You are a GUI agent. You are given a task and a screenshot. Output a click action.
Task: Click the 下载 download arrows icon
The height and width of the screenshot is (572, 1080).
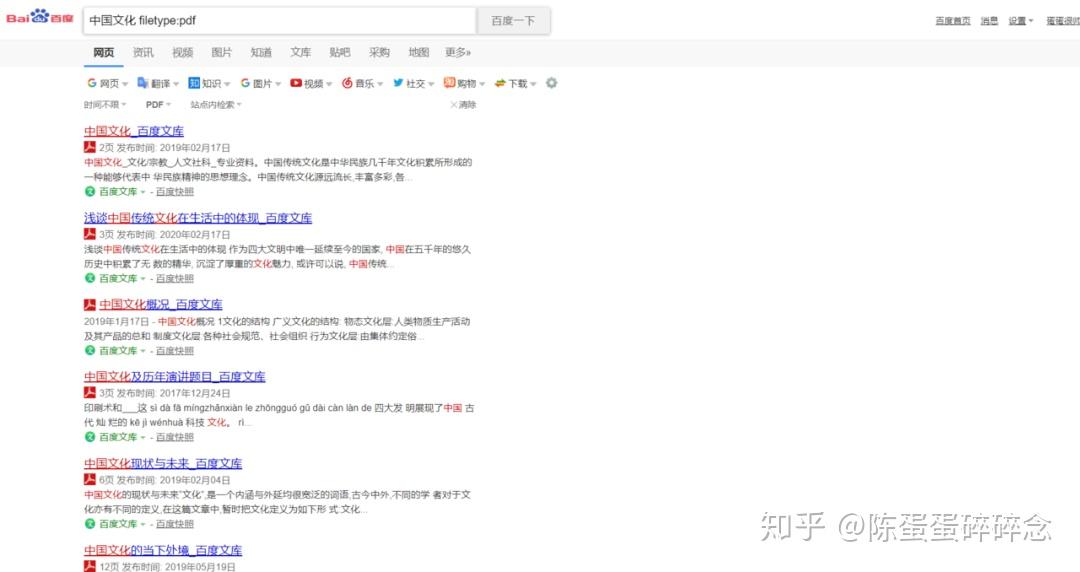click(x=501, y=83)
